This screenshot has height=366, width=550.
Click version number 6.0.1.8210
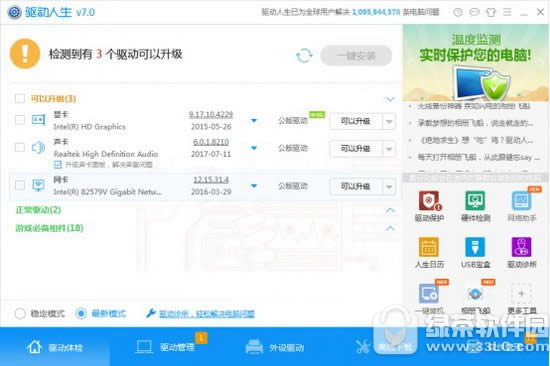point(211,142)
